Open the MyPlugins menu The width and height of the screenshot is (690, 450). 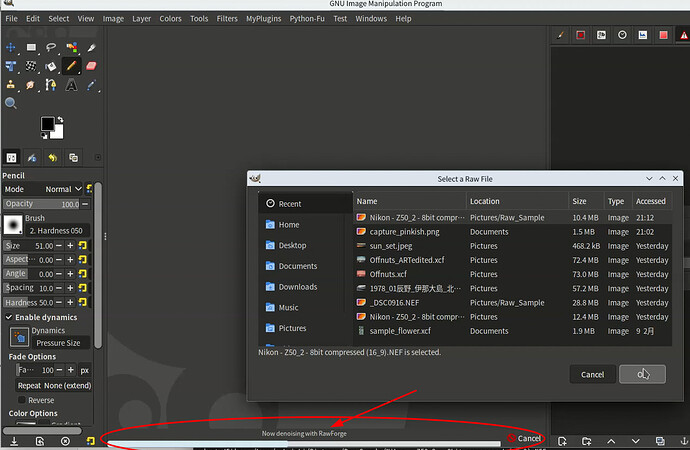[x=264, y=18]
